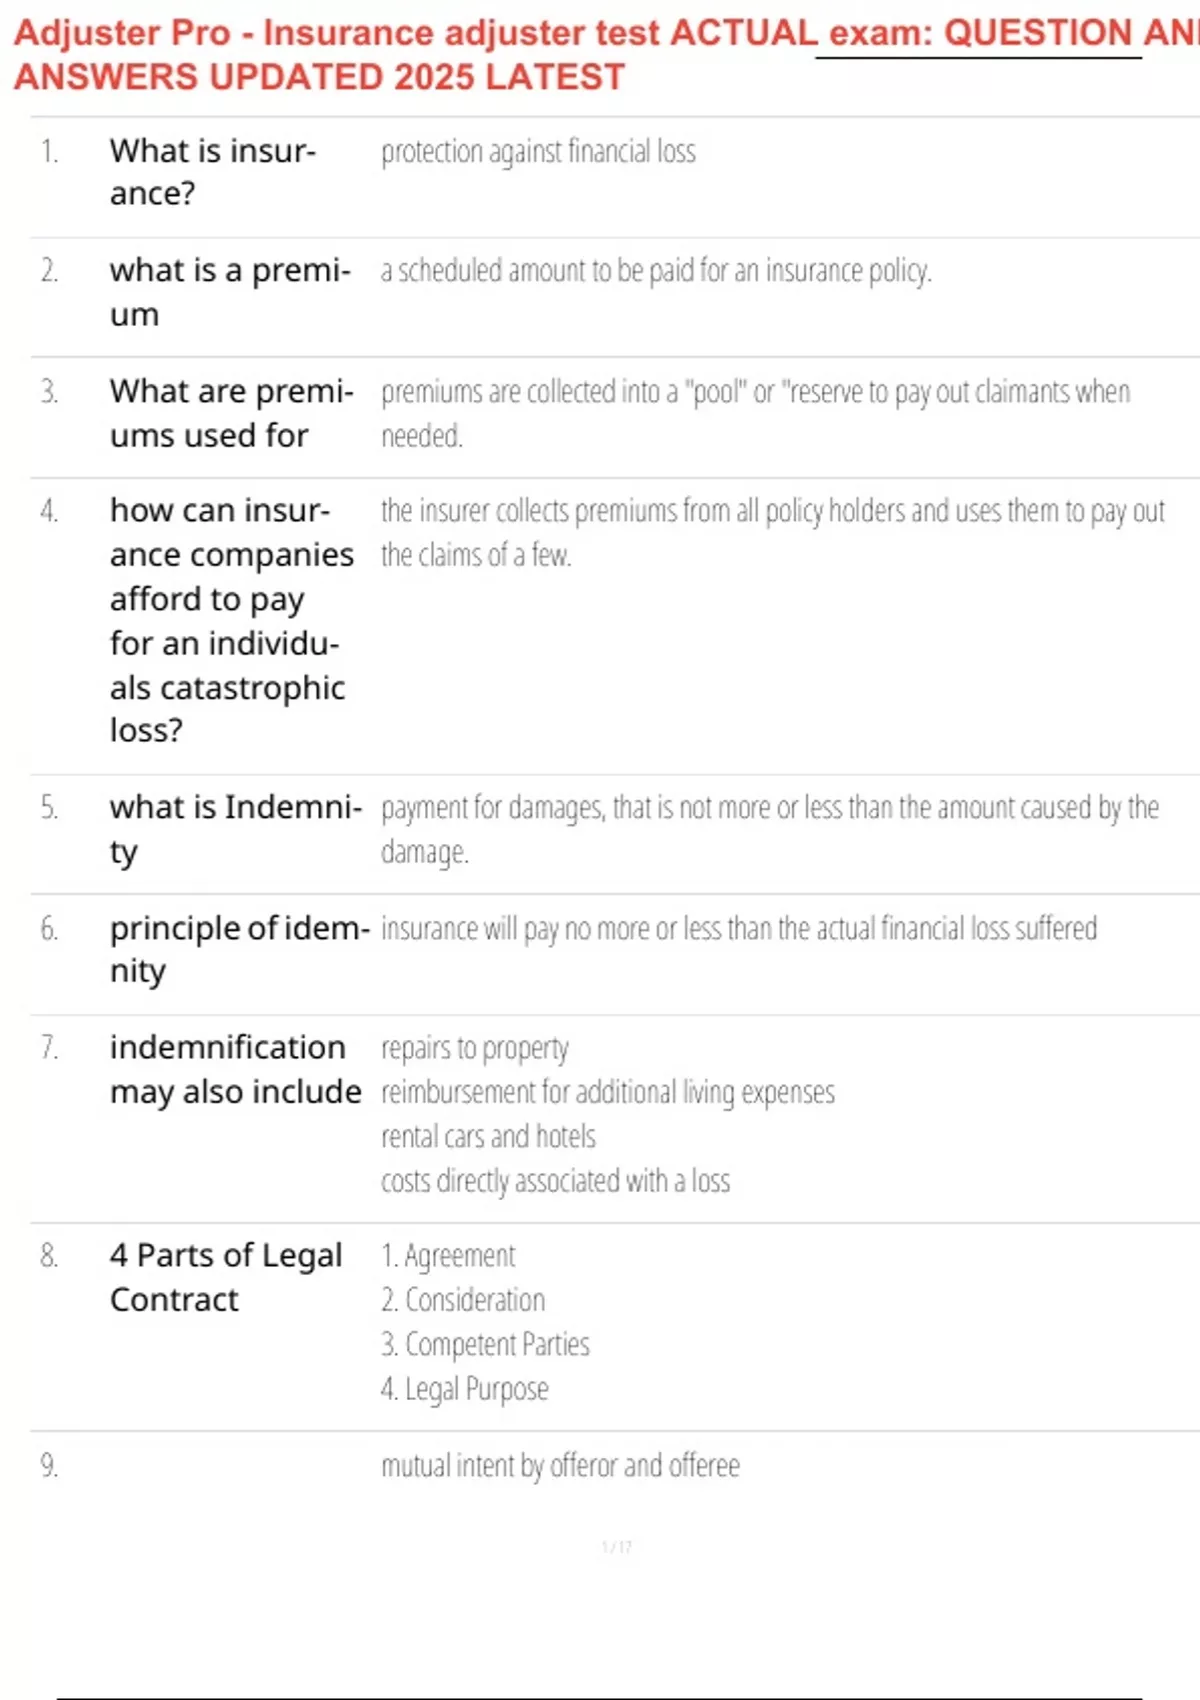This screenshot has width=1200, height=1700.
Task: Click the red document title heading
Action: [x=600, y=55]
